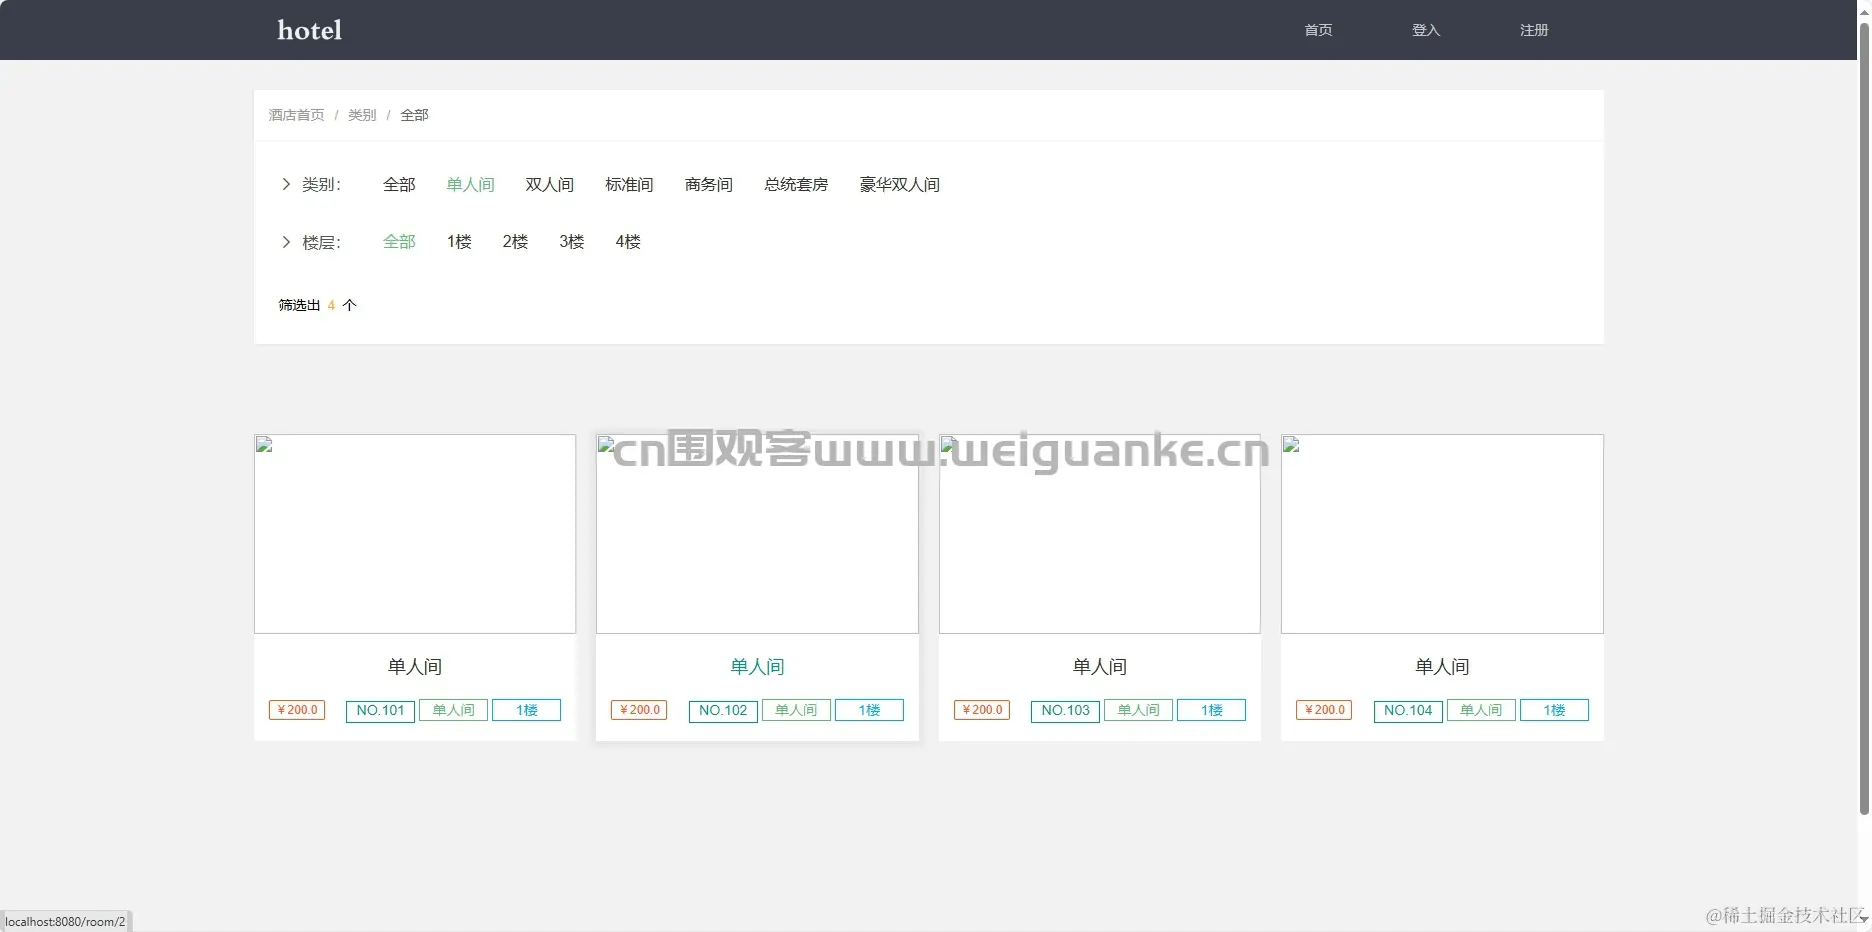Click the 单人间 tag beside NO.103
This screenshot has height=932, width=1872.
[x=1138, y=711]
